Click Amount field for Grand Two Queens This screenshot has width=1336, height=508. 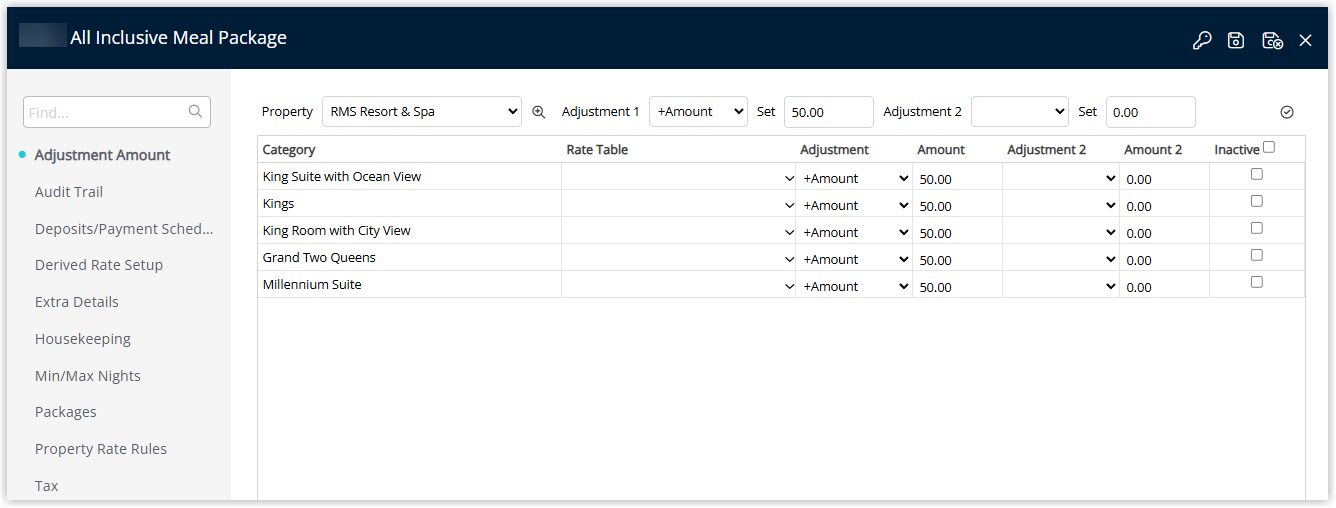tap(957, 260)
